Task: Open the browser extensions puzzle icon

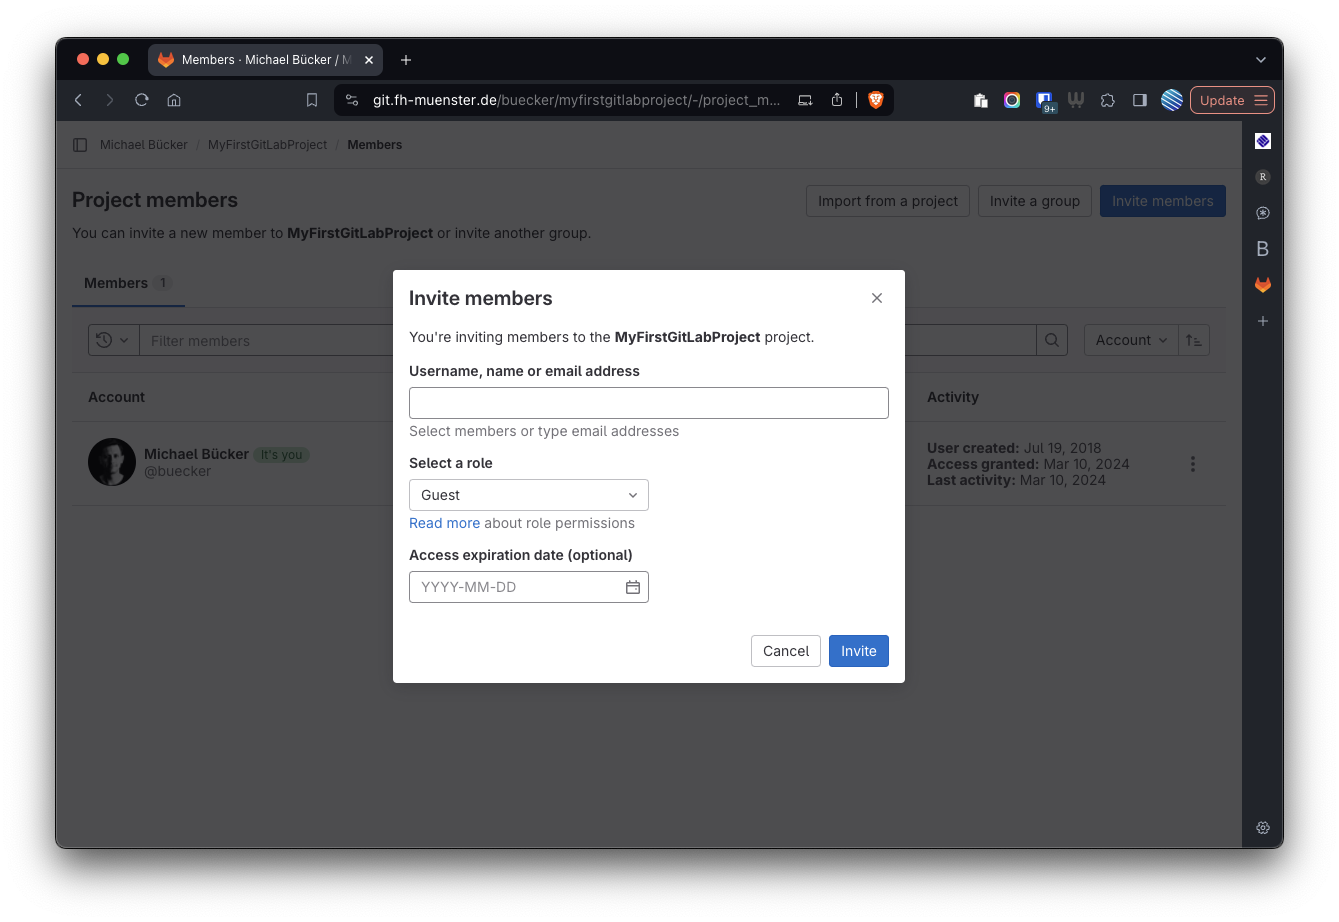Action: click(1107, 100)
